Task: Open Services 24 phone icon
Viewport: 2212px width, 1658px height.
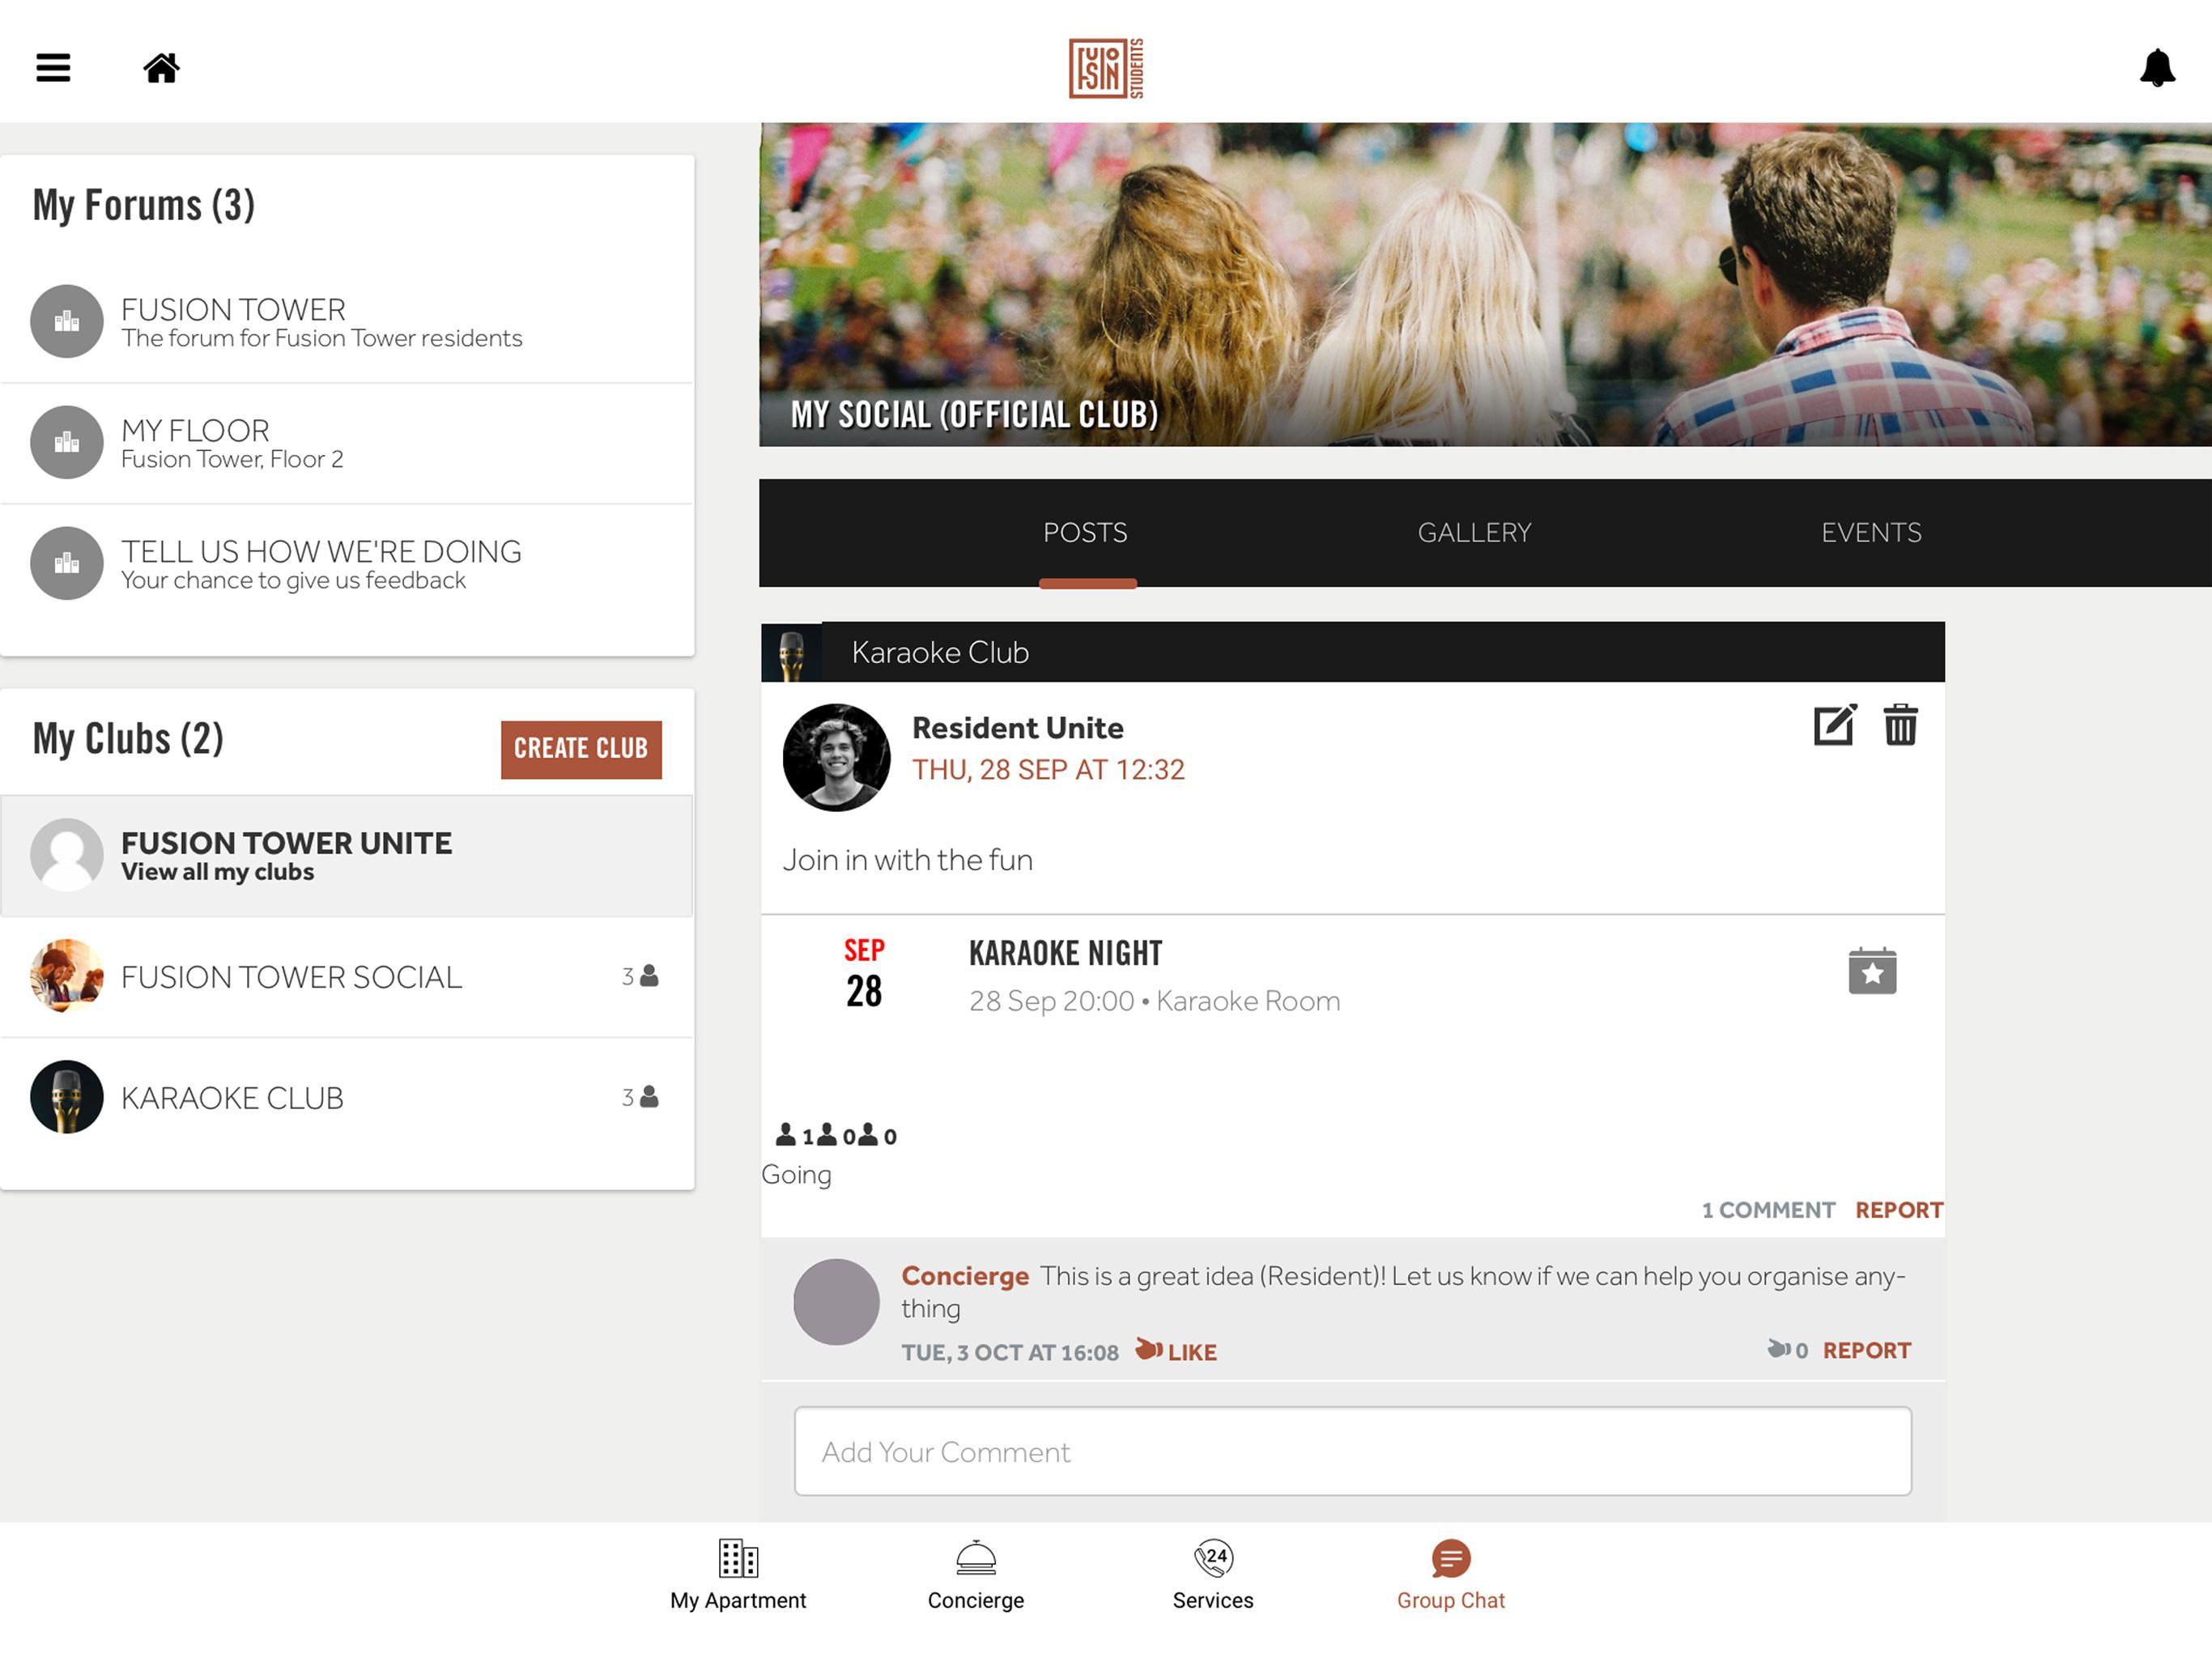Action: pos(1213,1558)
